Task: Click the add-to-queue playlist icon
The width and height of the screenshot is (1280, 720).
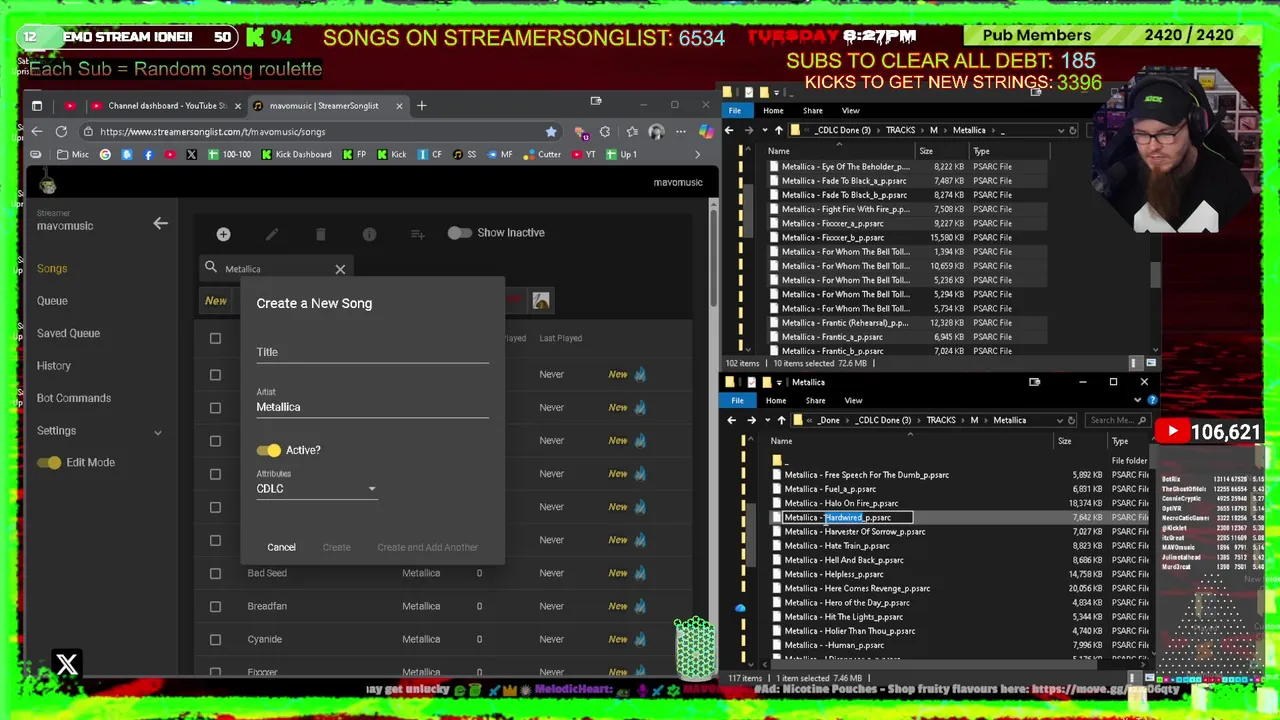Action: (417, 234)
